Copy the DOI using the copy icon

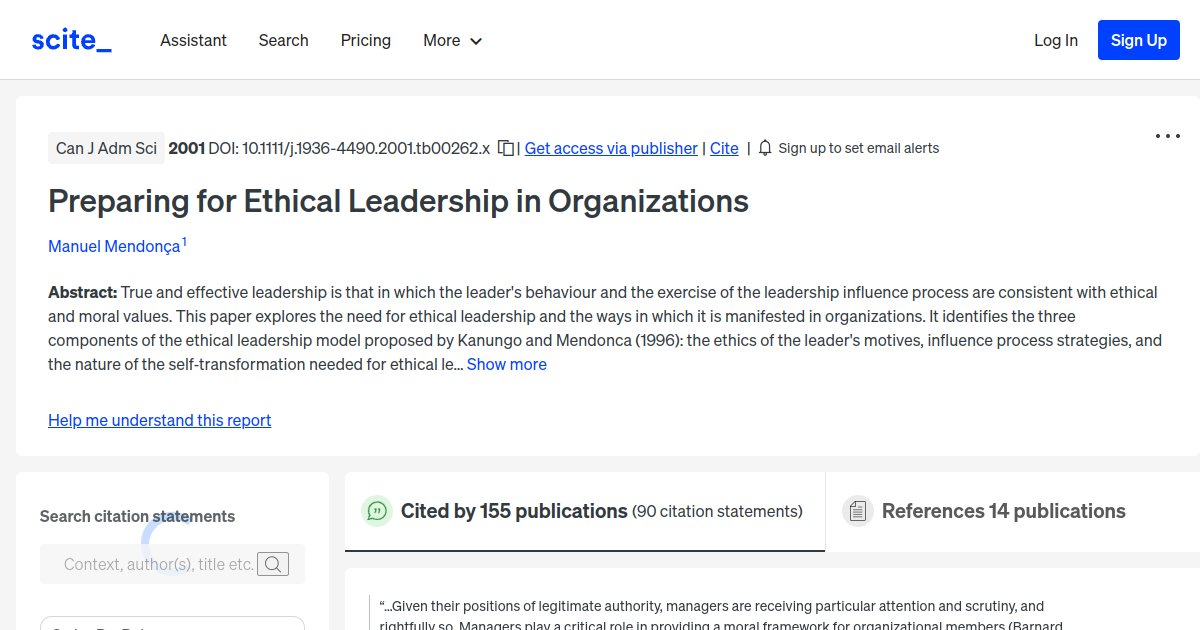coord(505,147)
